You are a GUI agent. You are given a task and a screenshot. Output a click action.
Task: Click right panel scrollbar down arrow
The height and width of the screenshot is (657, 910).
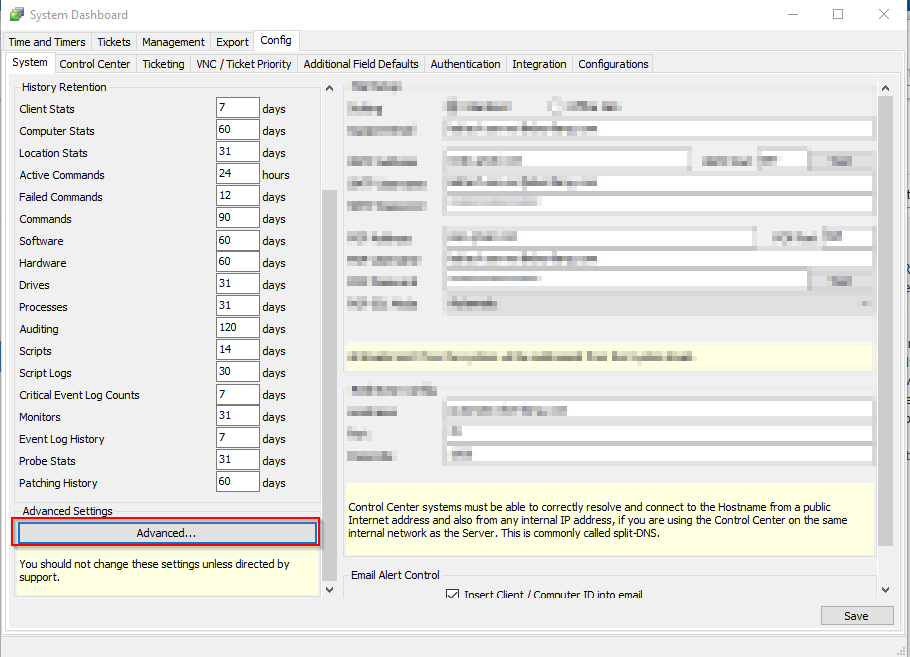[x=884, y=591]
